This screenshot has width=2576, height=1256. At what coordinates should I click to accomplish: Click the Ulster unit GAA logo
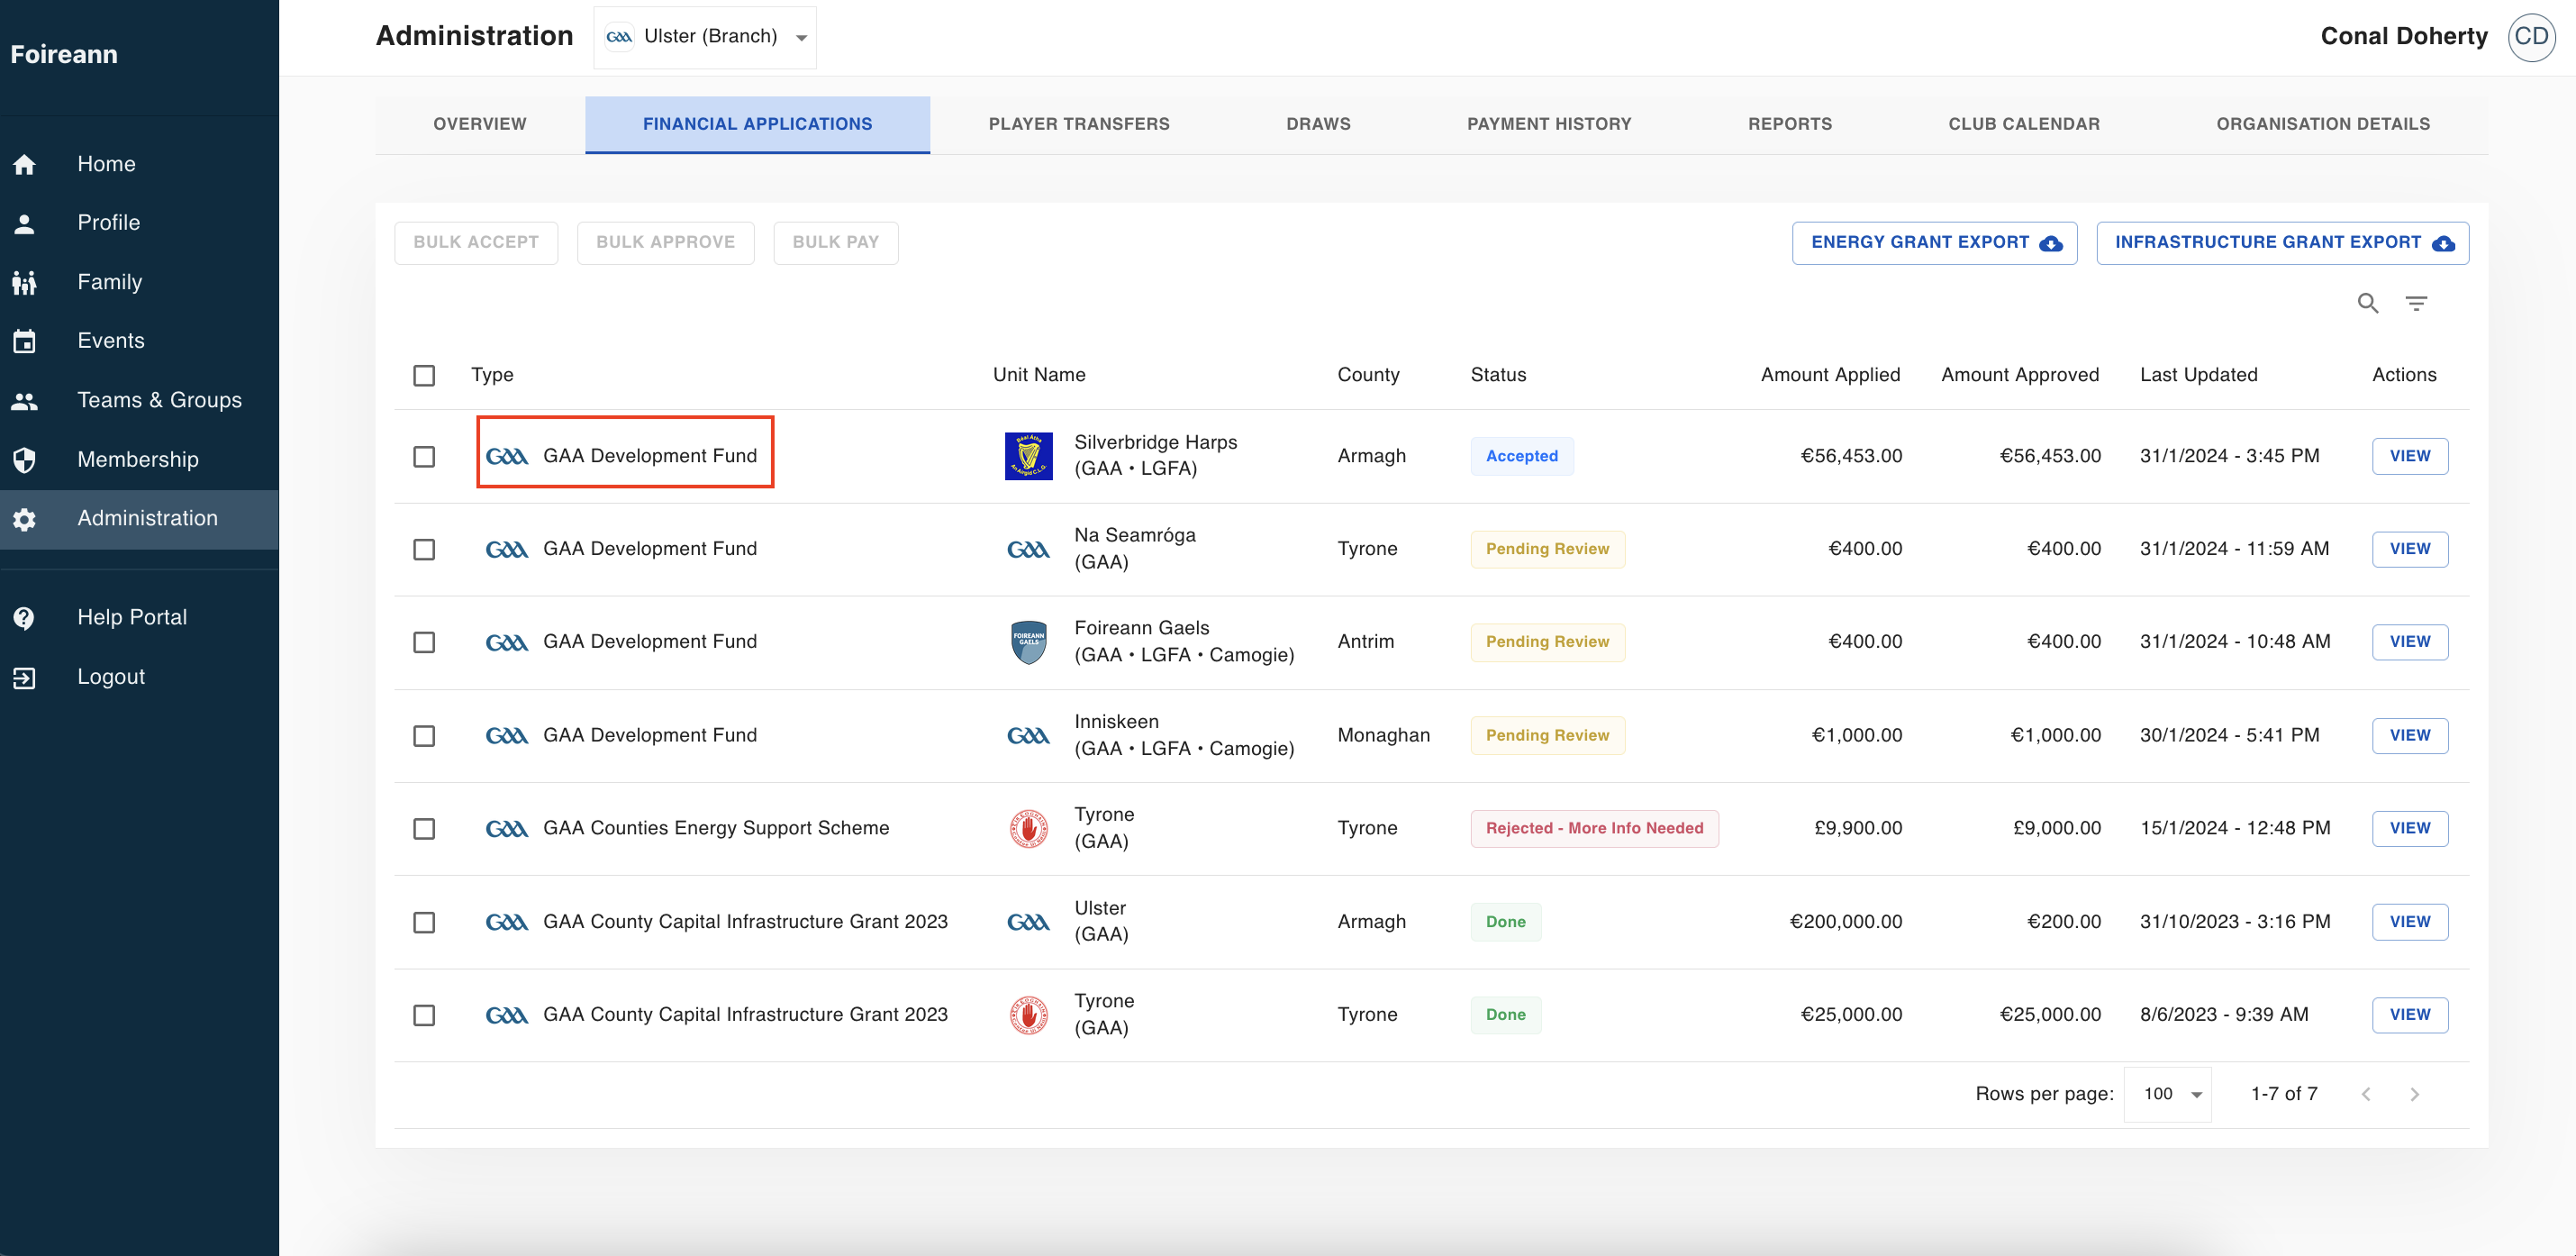1028,922
